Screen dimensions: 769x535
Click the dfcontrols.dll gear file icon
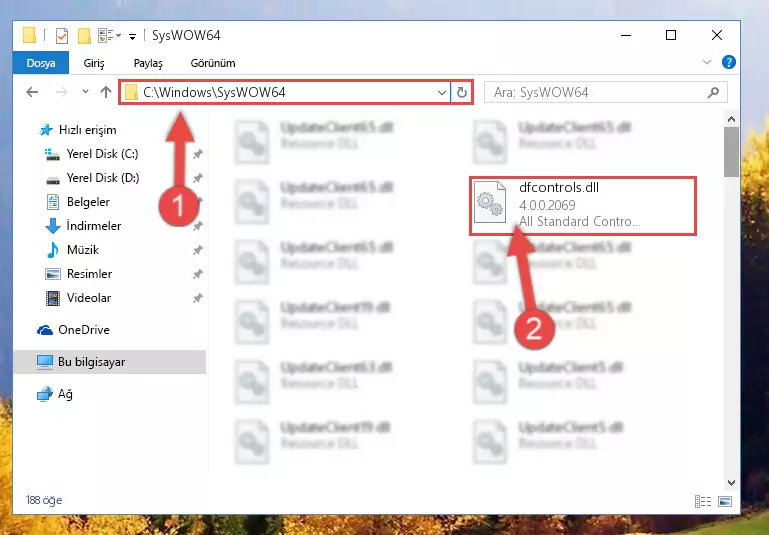[x=490, y=202]
